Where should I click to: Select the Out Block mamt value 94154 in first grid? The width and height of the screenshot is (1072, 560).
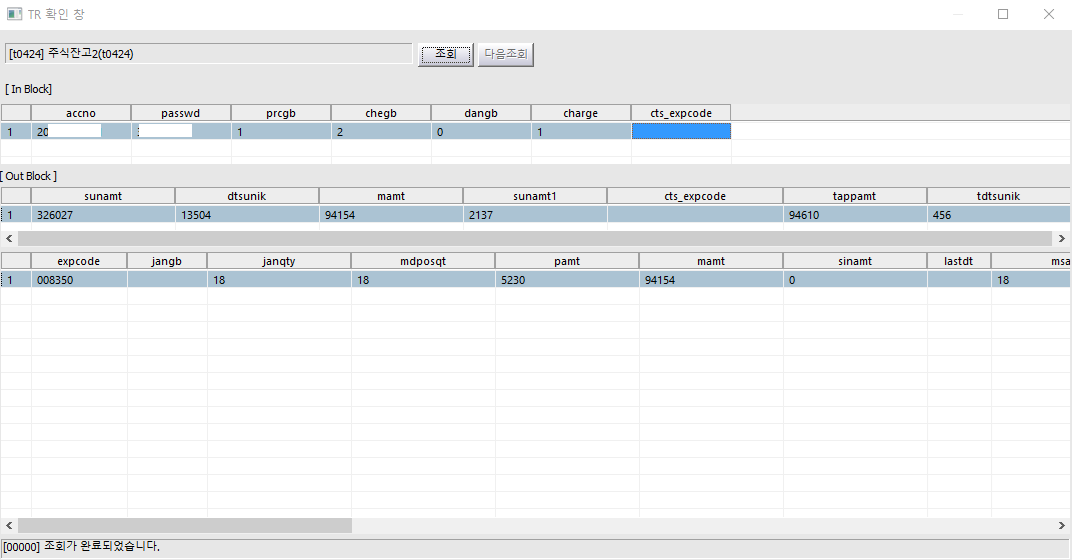[x=391, y=215]
